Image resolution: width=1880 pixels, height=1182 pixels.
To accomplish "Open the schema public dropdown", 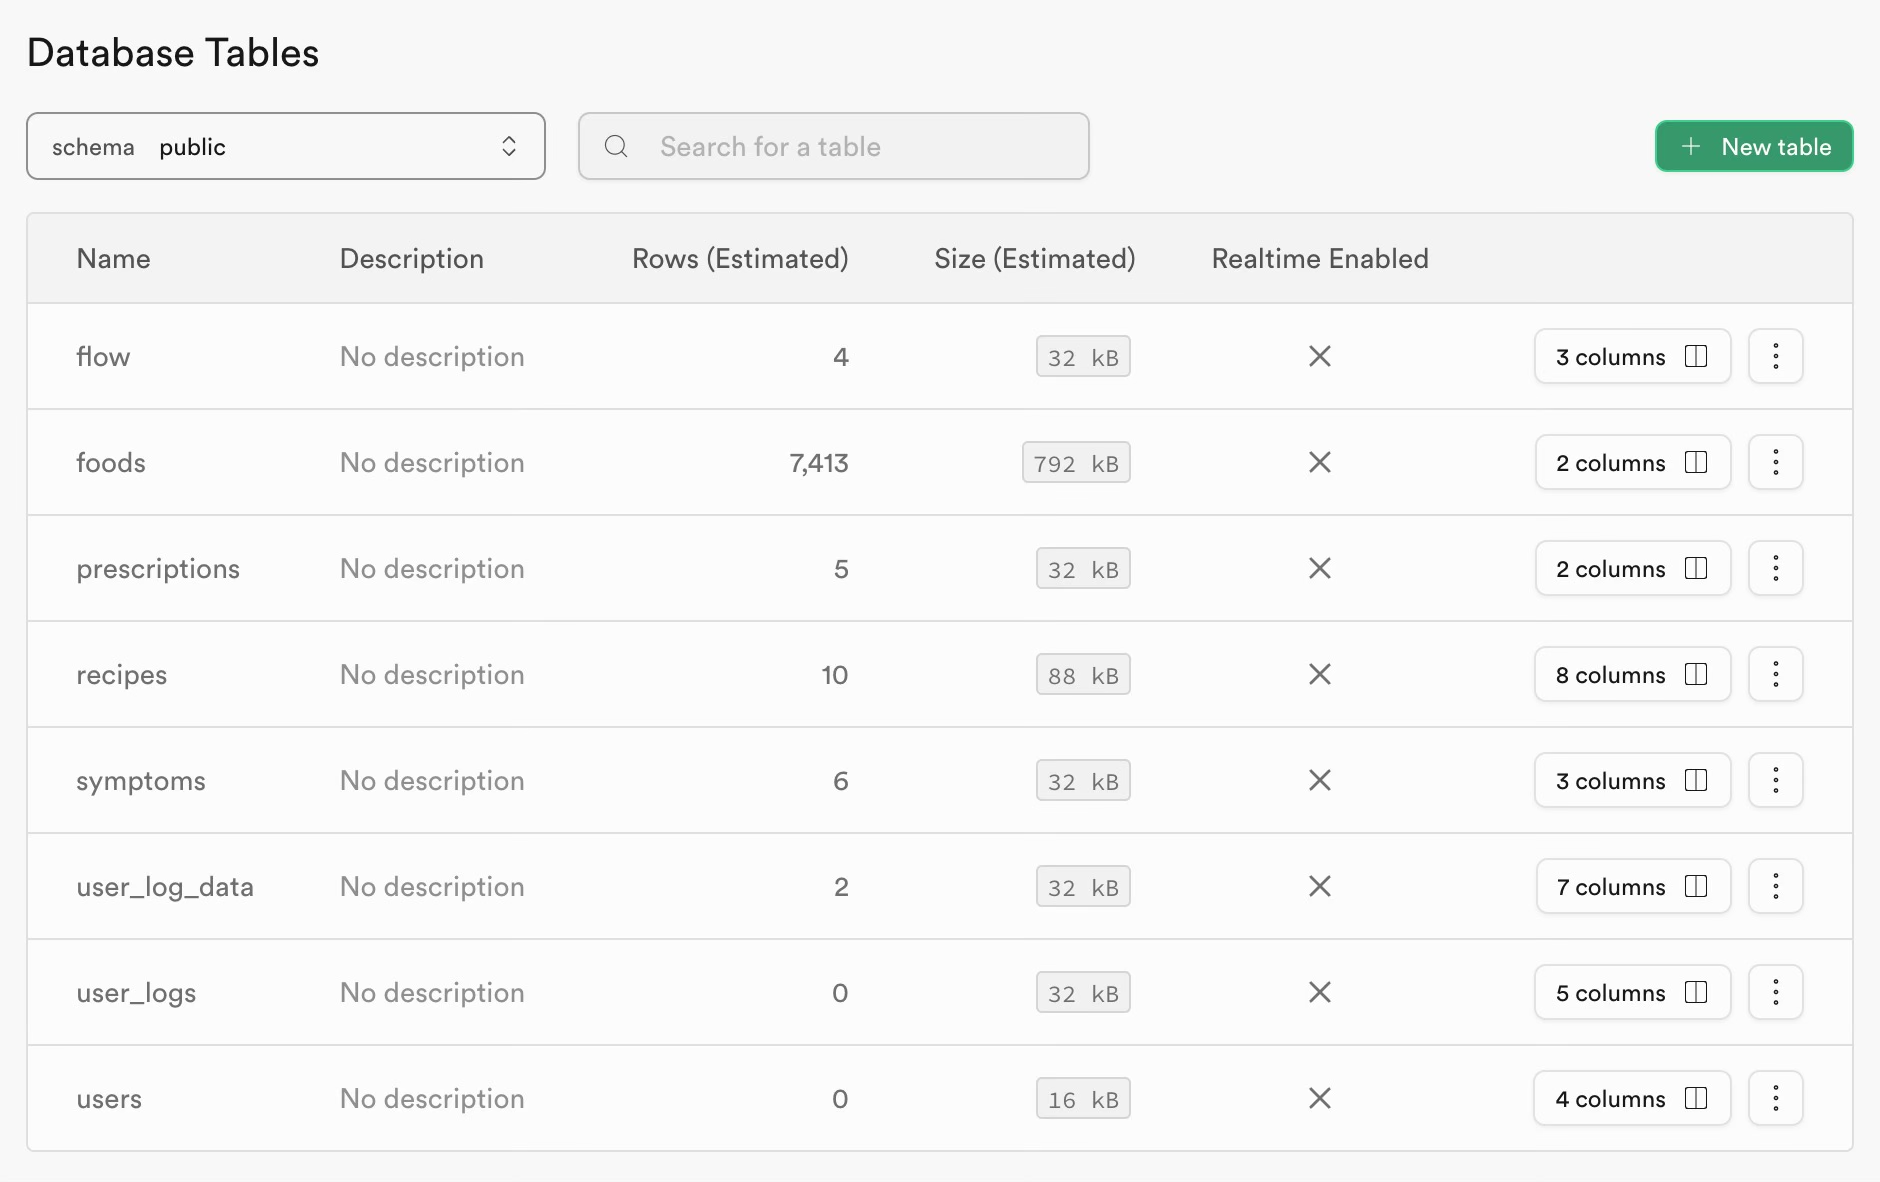I will [286, 146].
